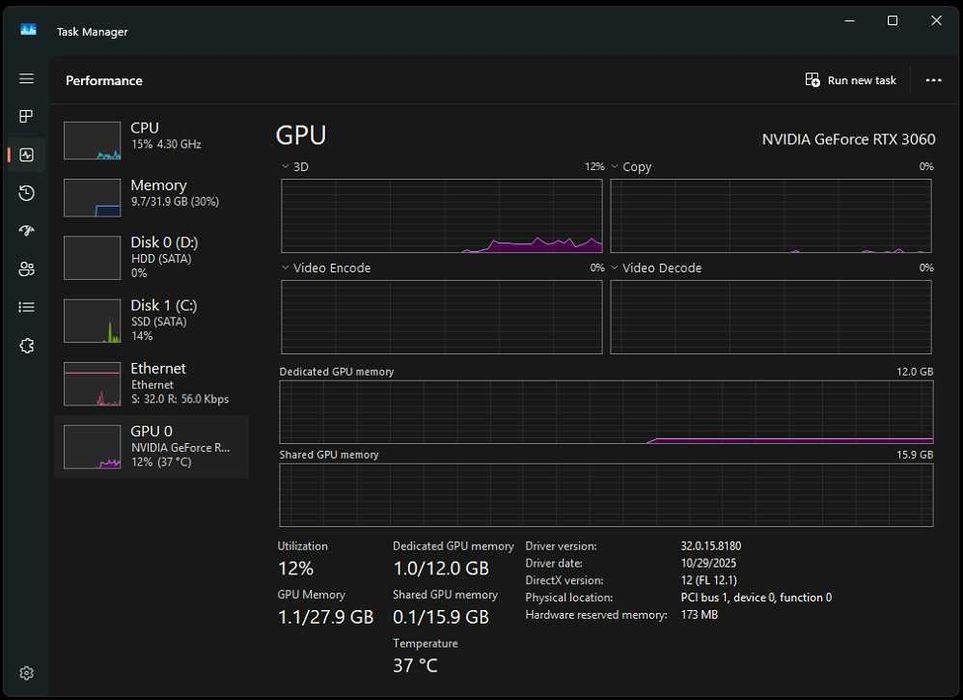Click driver version 32.0.15.8180

[711, 546]
